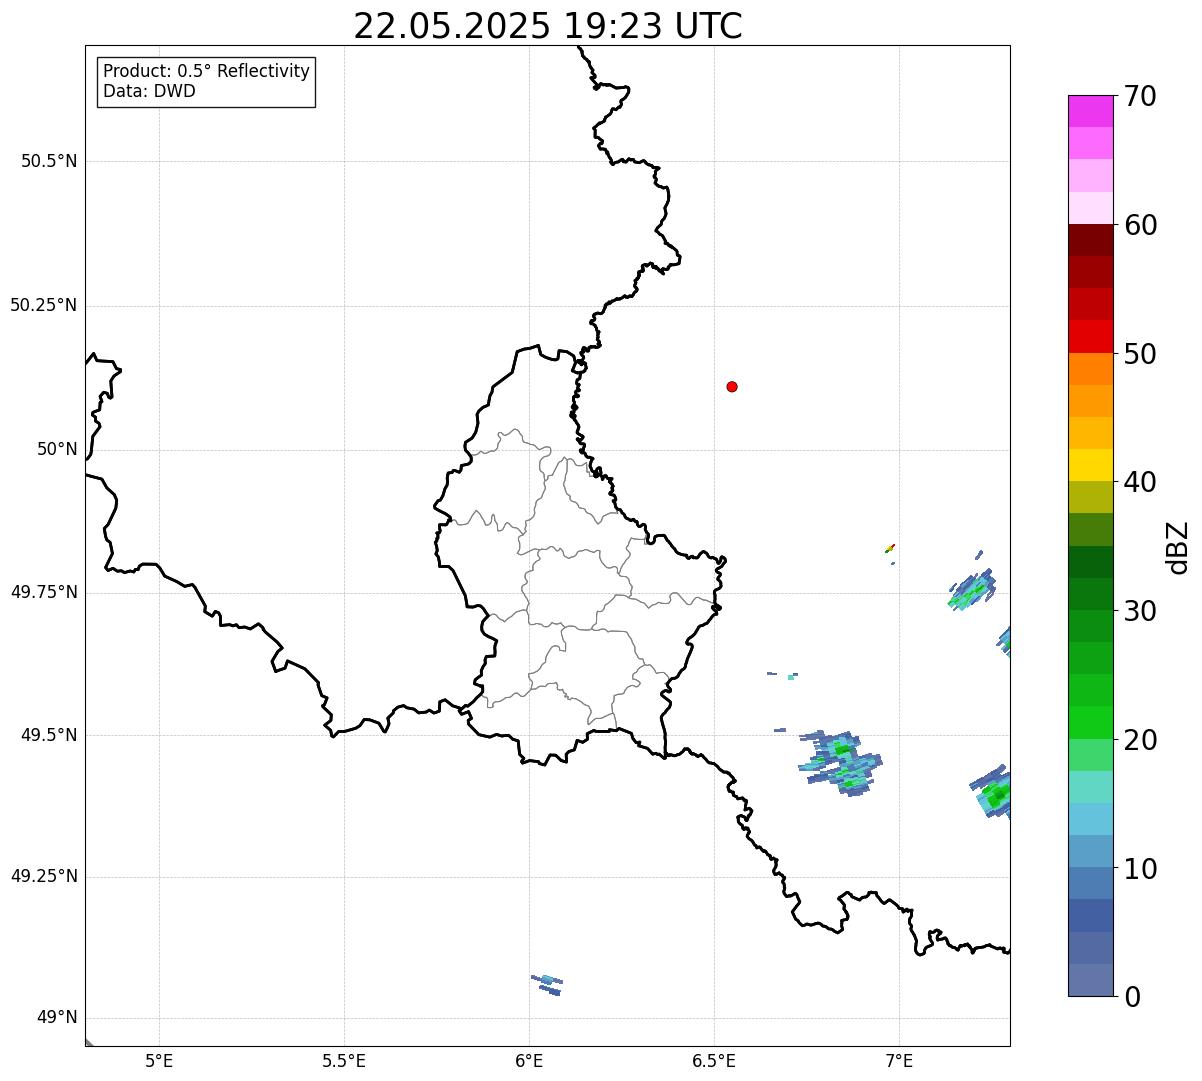Click the "Data: DWD" label
Screen dimensions: 1202x1081
(150, 91)
